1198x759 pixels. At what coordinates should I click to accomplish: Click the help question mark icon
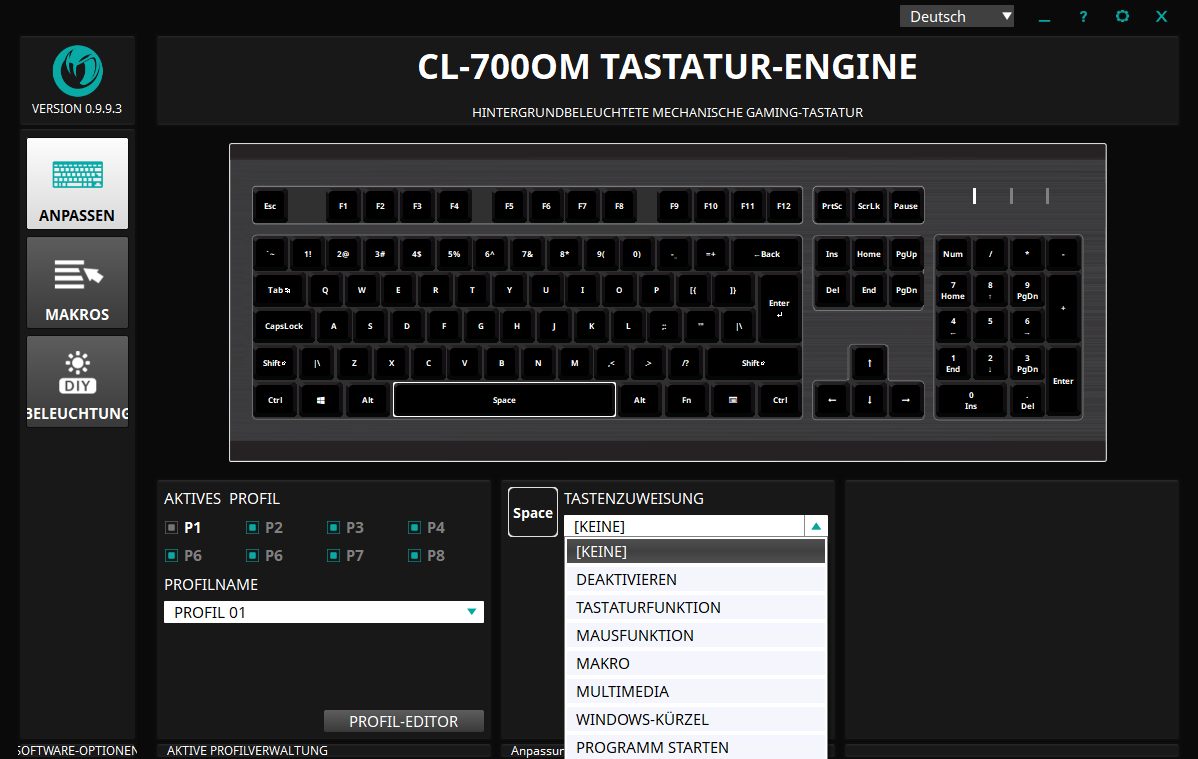coord(1083,17)
